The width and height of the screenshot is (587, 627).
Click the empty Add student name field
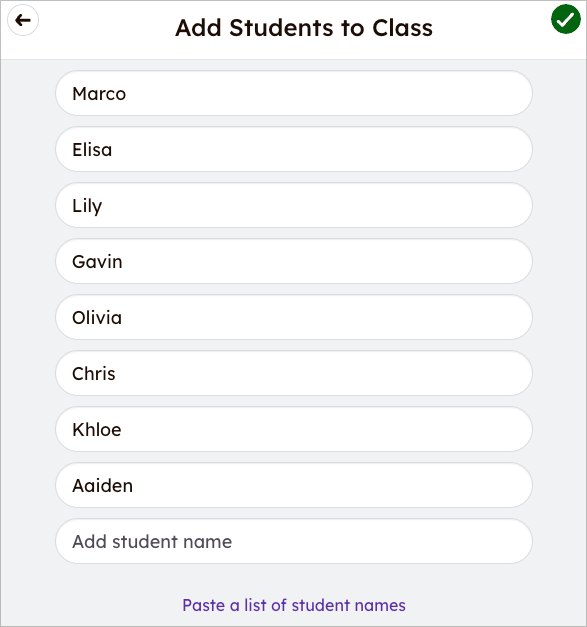pyautogui.click(x=294, y=541)
